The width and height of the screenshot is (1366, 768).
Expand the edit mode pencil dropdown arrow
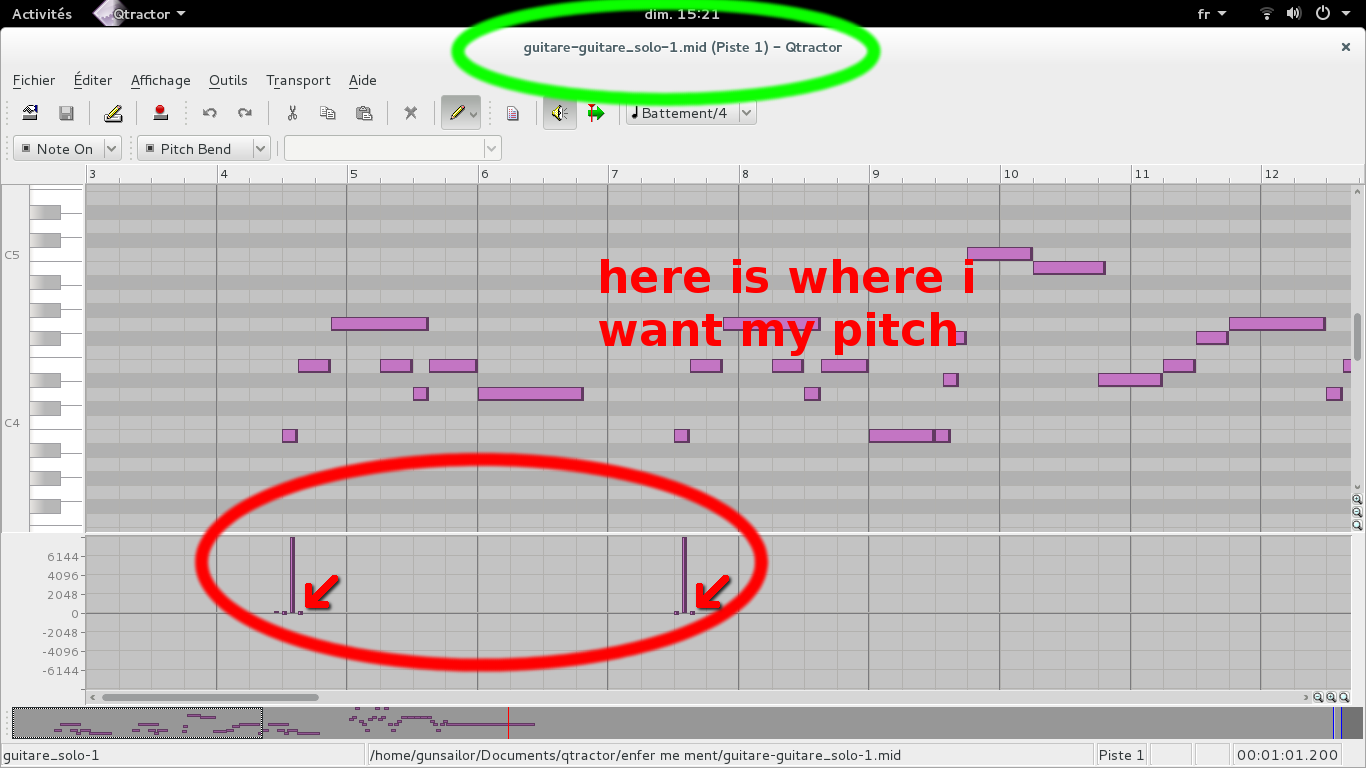[474, 114]
